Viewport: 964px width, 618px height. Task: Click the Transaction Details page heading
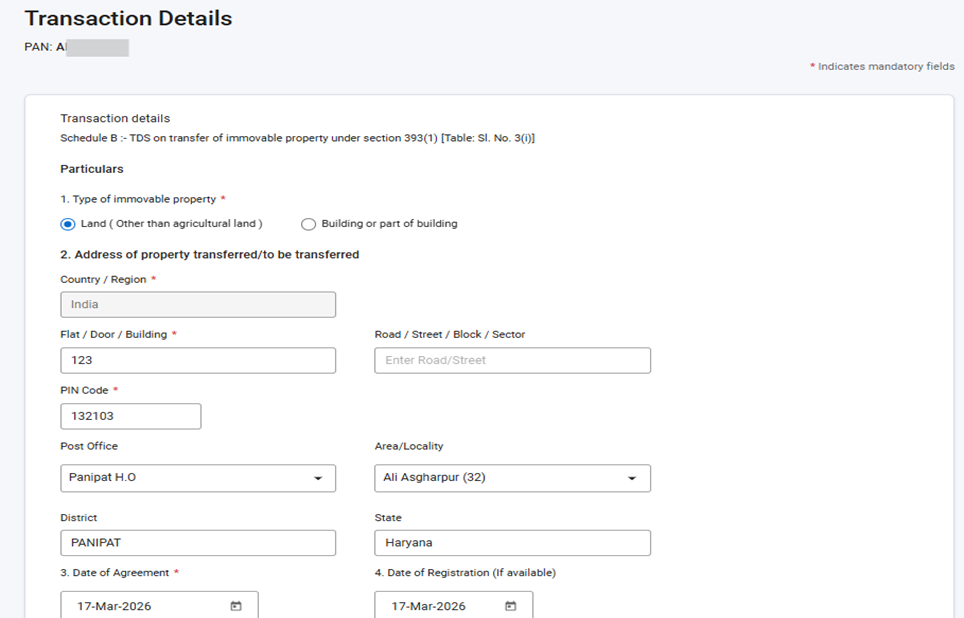[x=128, y=18]
